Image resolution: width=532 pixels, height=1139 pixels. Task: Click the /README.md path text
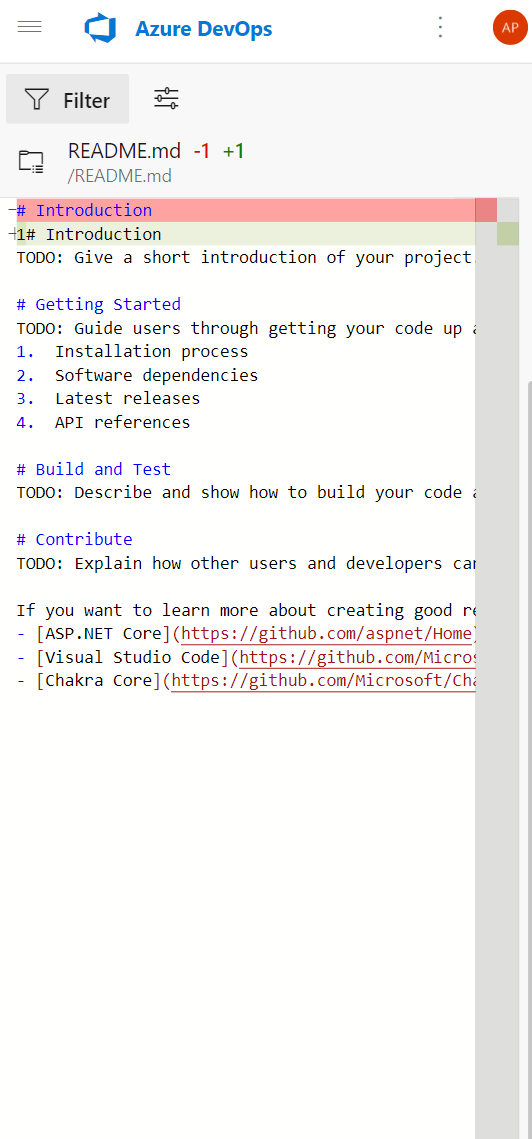pyautogui.click(x=119, y=176)
